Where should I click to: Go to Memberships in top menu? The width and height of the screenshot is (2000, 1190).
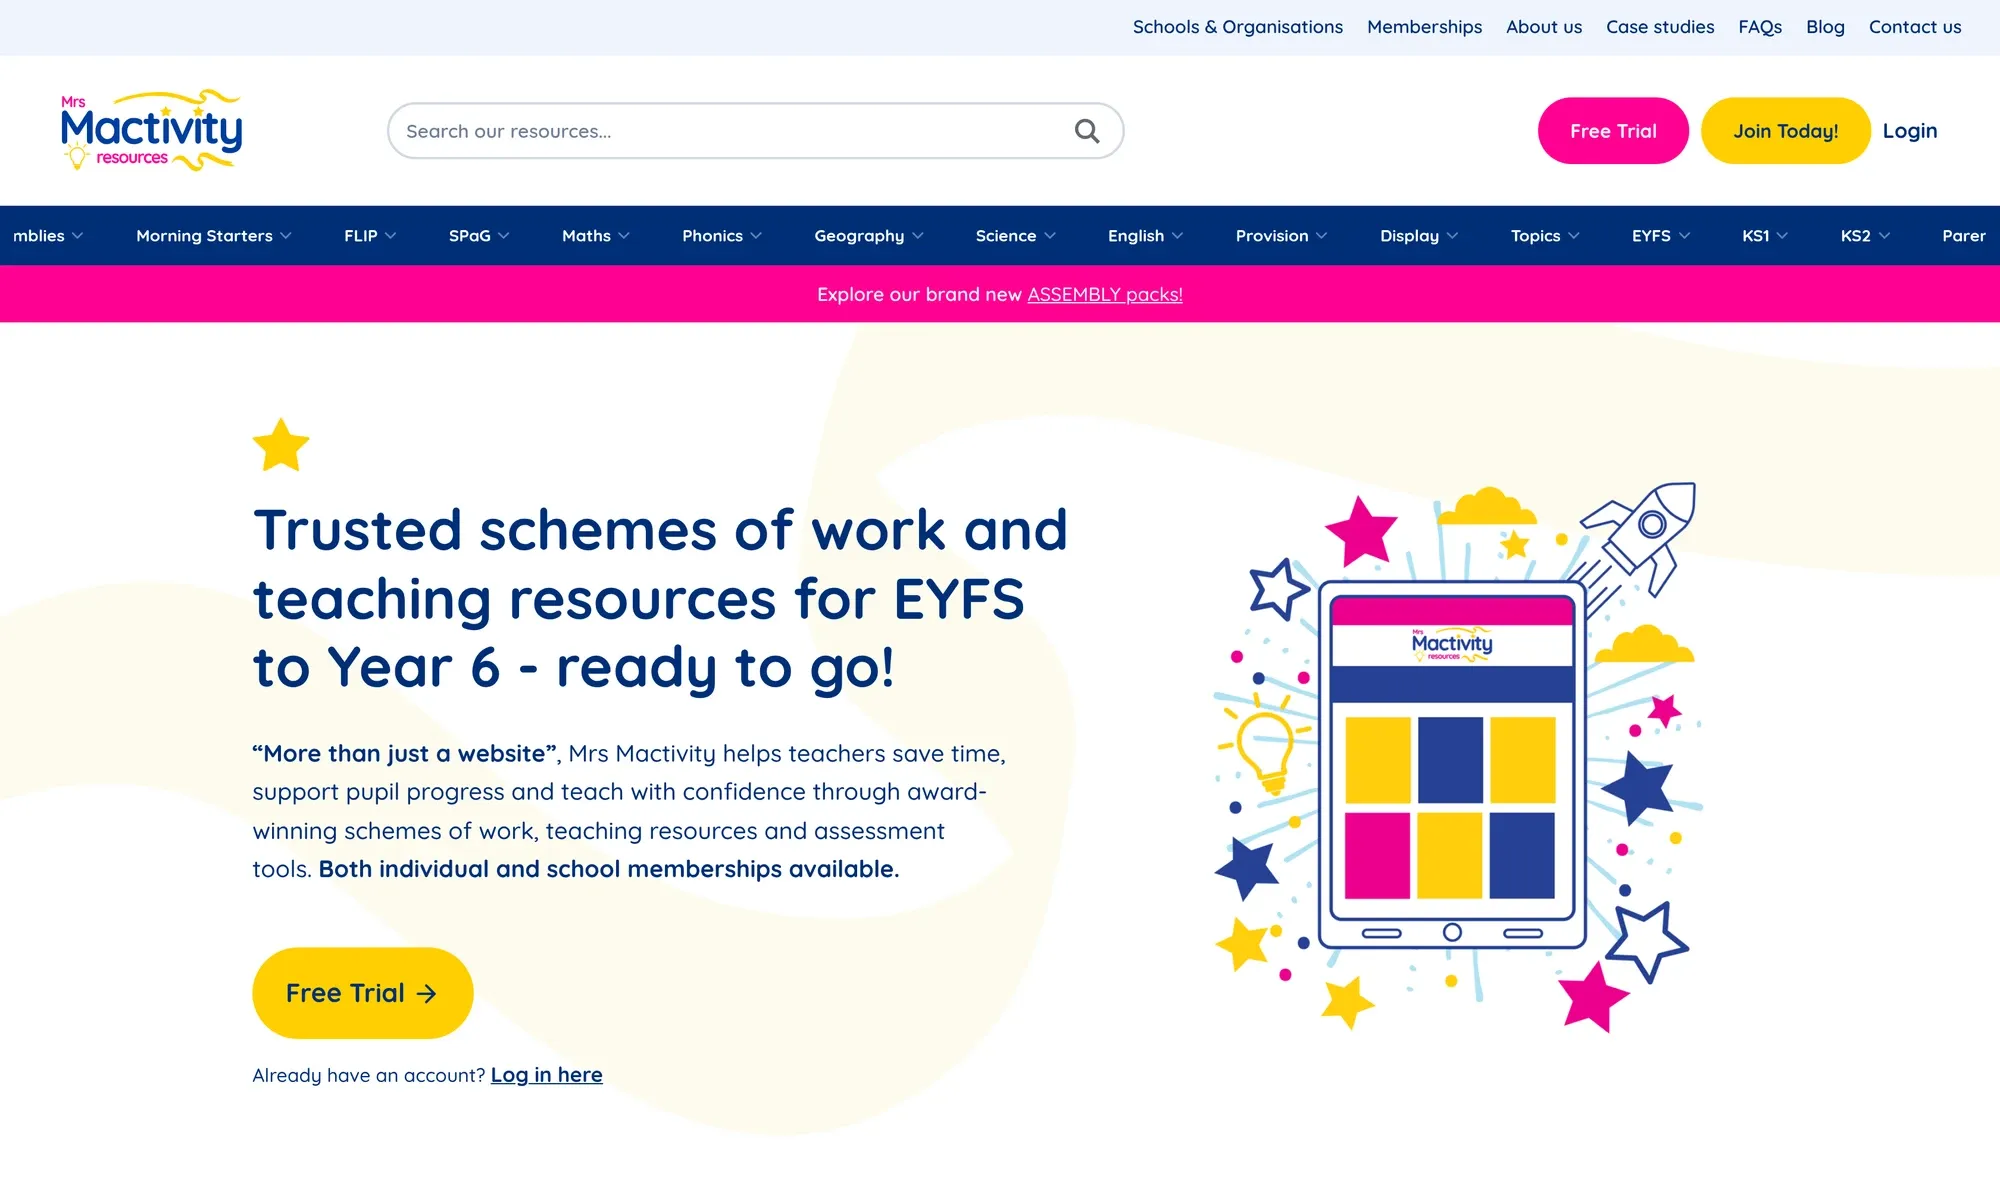tap(1424, 27)
